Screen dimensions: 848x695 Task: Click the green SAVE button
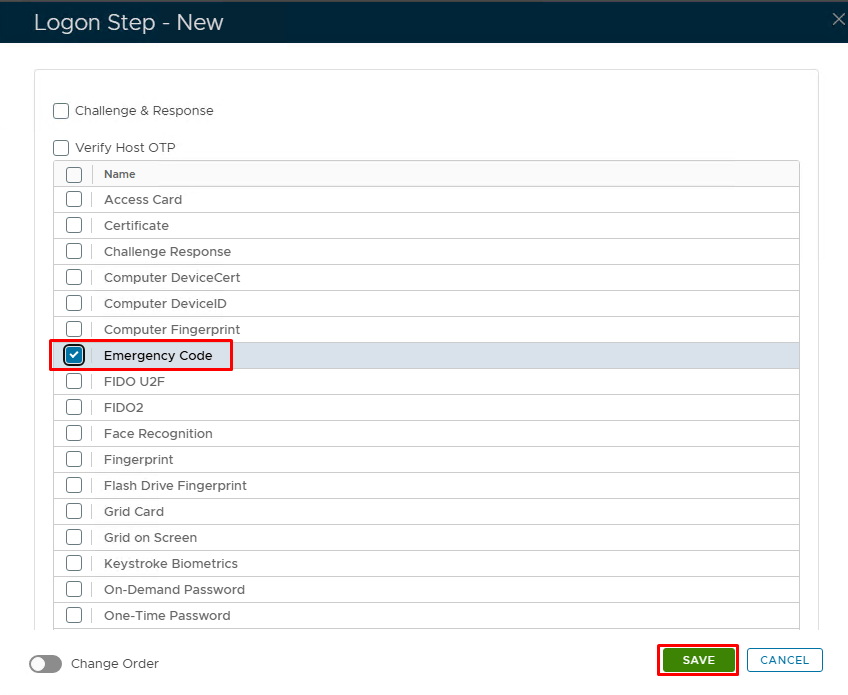698,660
